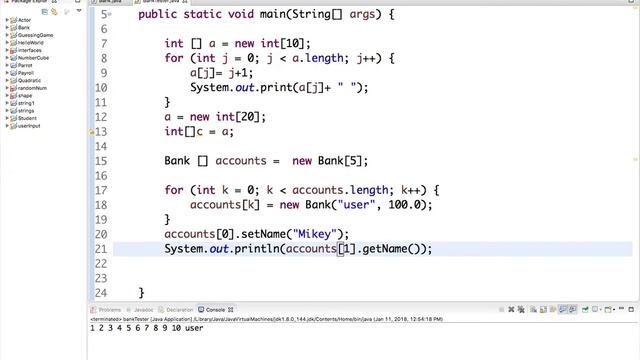Screen dimensions: 640x360
Task: Toggle show console on standard output
Action: [563, 310]
